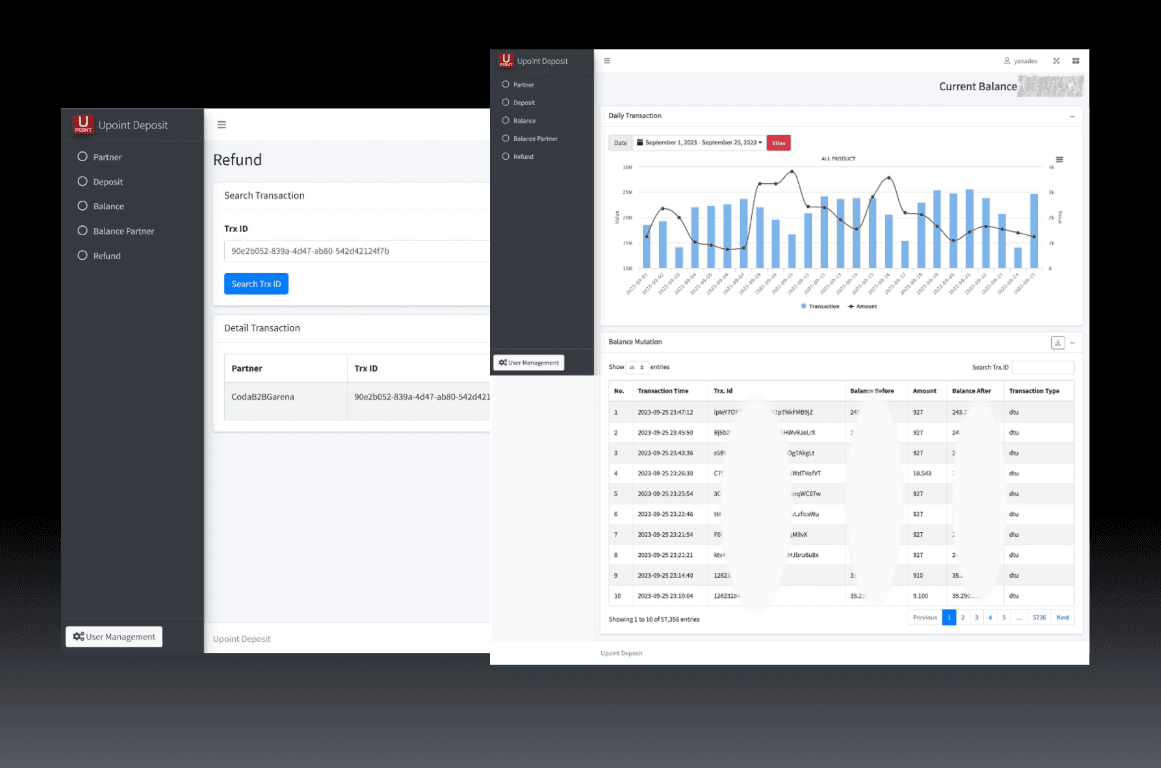Open the sidebar hamburger menu icon

click(607, 61)
